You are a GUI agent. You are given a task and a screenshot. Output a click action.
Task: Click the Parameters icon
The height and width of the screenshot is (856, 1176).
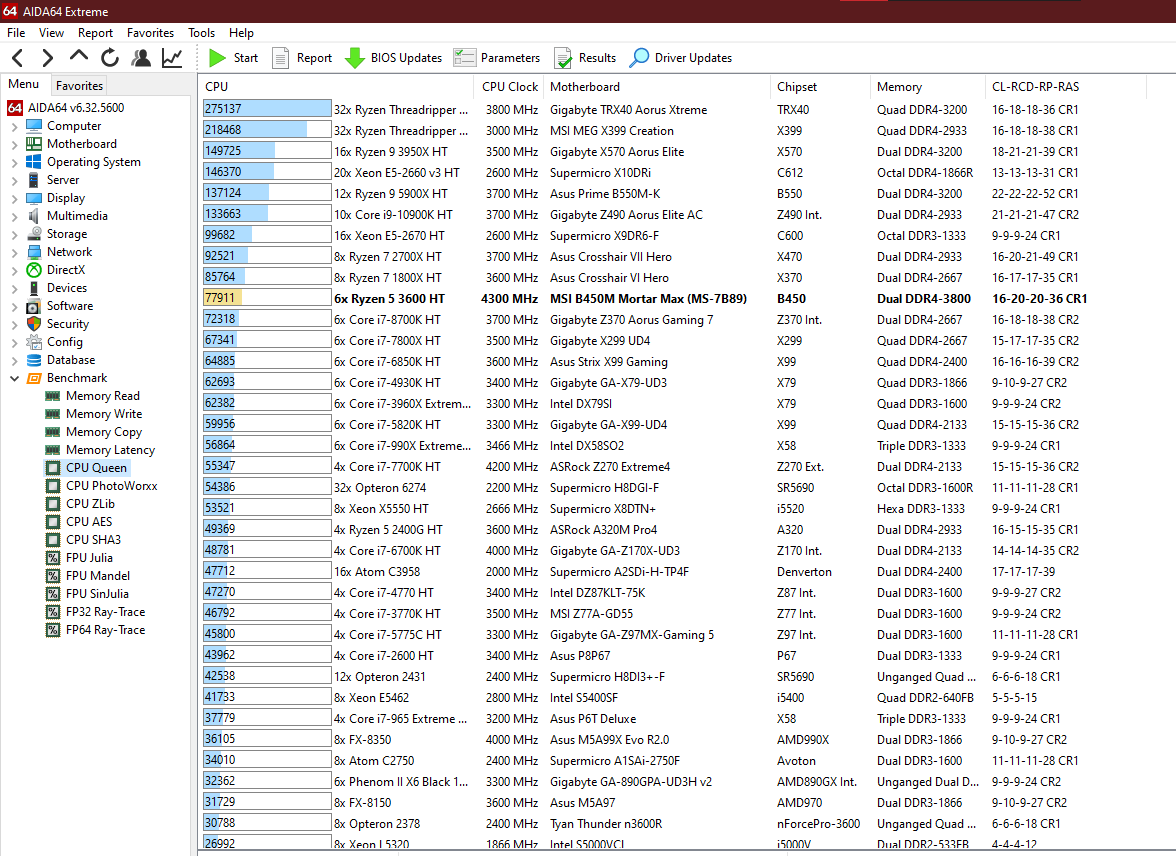(x=464, y=58)
